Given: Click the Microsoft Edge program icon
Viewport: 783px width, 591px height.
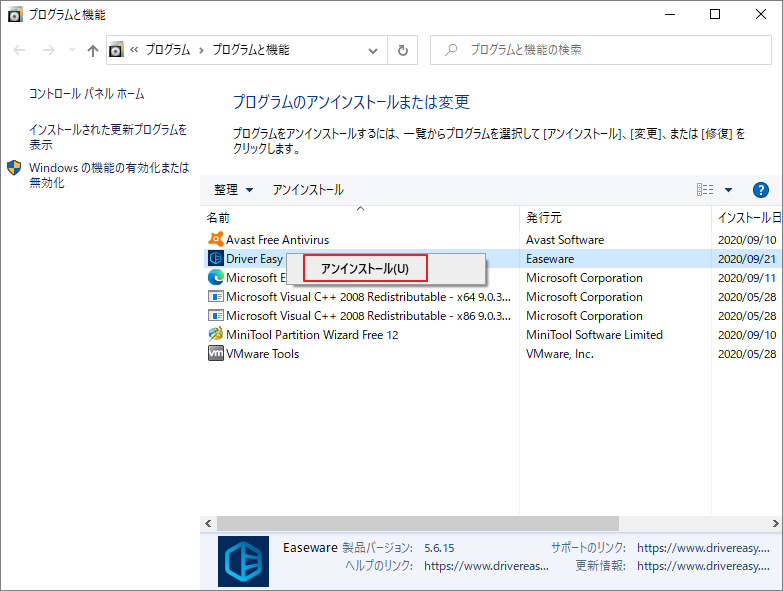Looking at the screenshot, I should [x=216, y=278].
